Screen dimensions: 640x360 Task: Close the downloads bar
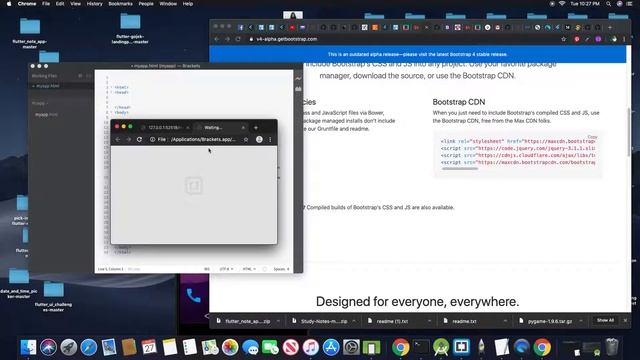click(625, 320)
